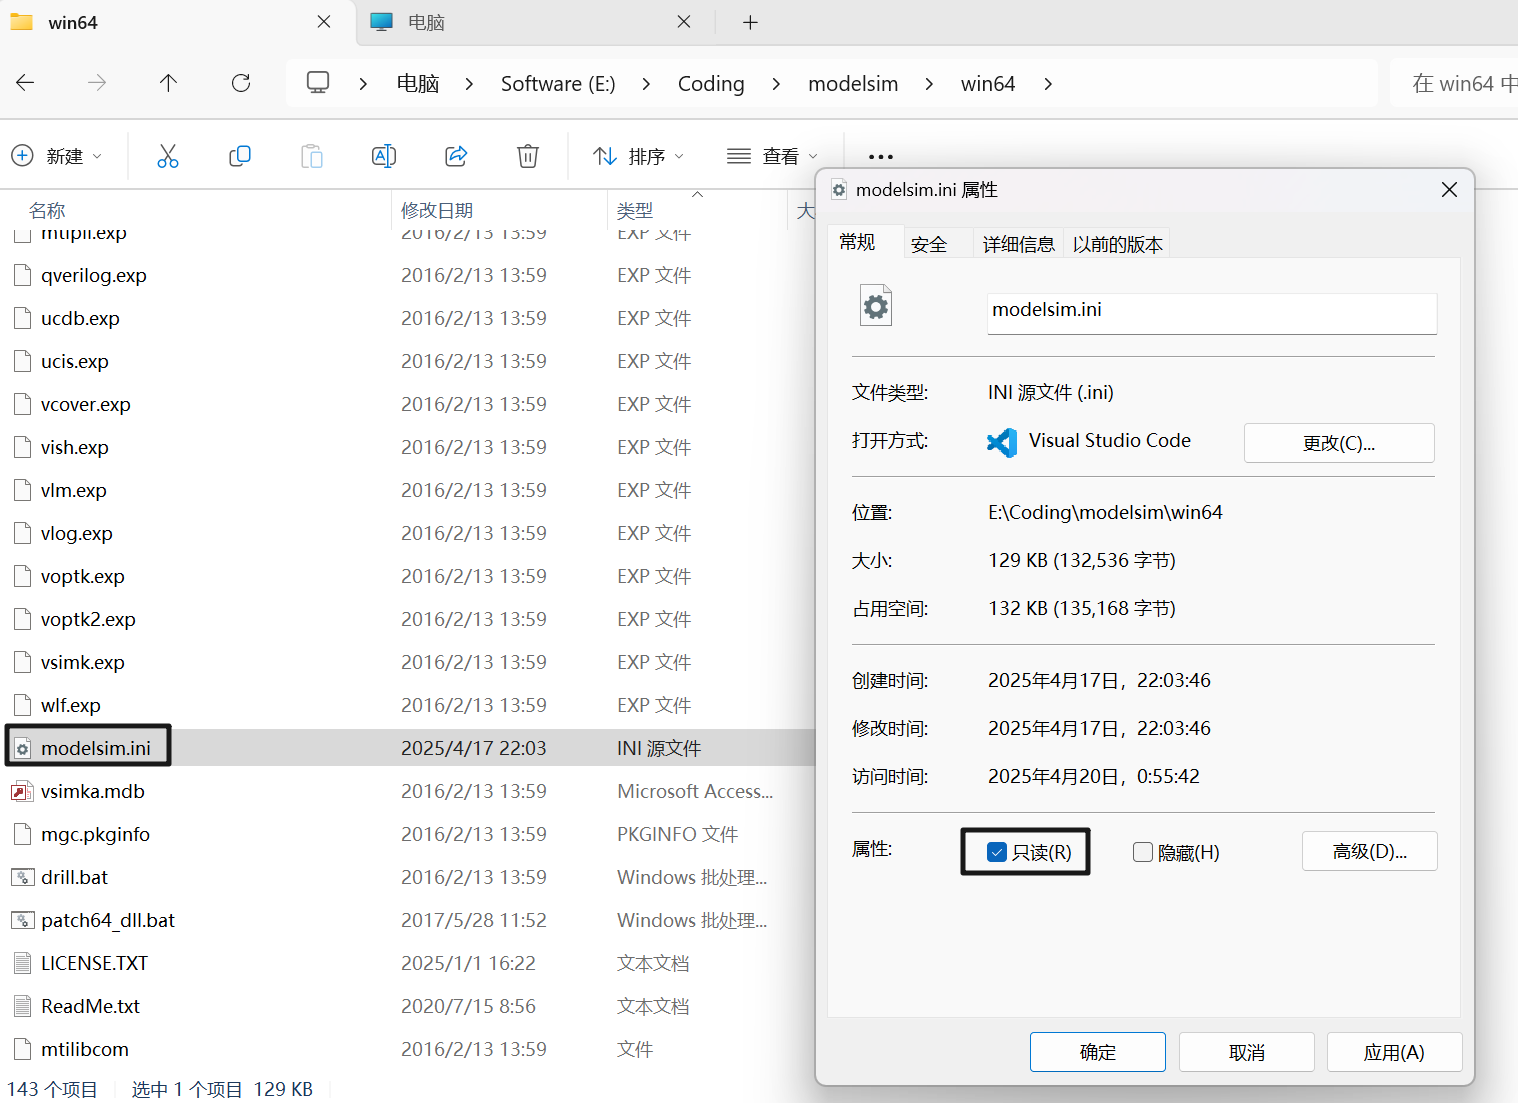Open the 查看 view dropdown

(x=772, y=156)
